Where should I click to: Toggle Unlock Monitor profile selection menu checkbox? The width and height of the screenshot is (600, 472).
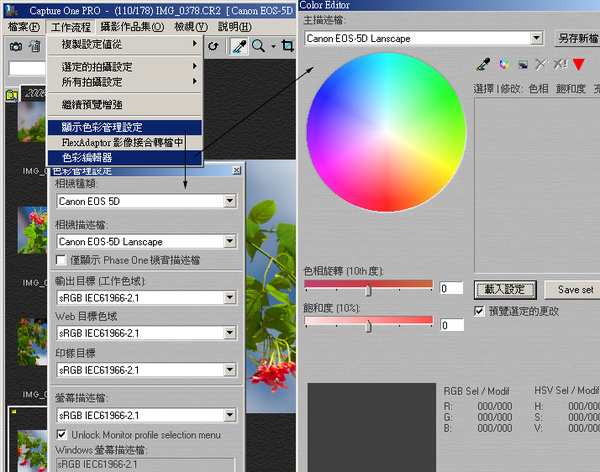click(x=61, y=435)
